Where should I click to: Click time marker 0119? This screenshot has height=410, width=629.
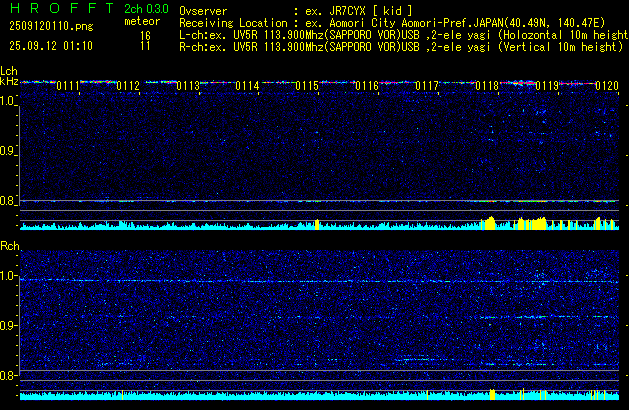coord(547,86)
